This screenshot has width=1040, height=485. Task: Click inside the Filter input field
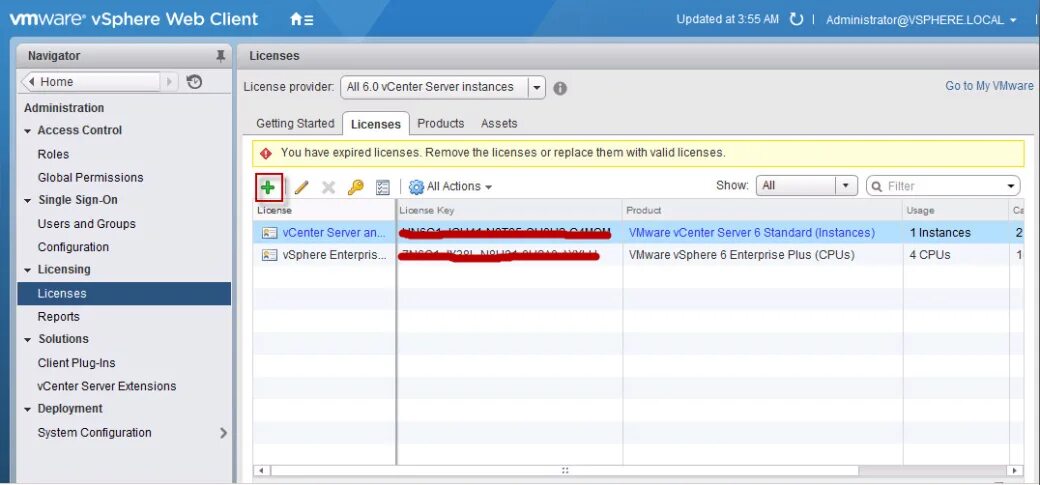pos(942,186)
